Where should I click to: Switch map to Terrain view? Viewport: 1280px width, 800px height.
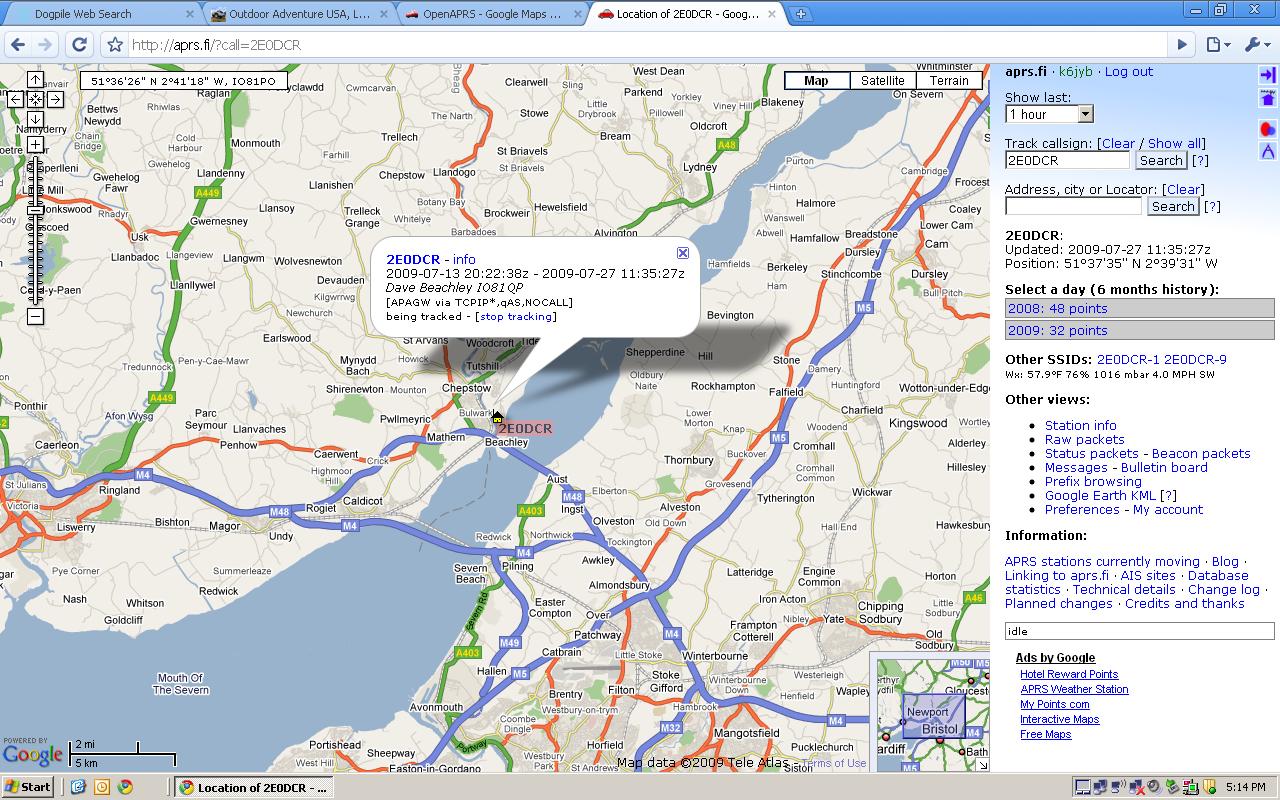(948, 81)
